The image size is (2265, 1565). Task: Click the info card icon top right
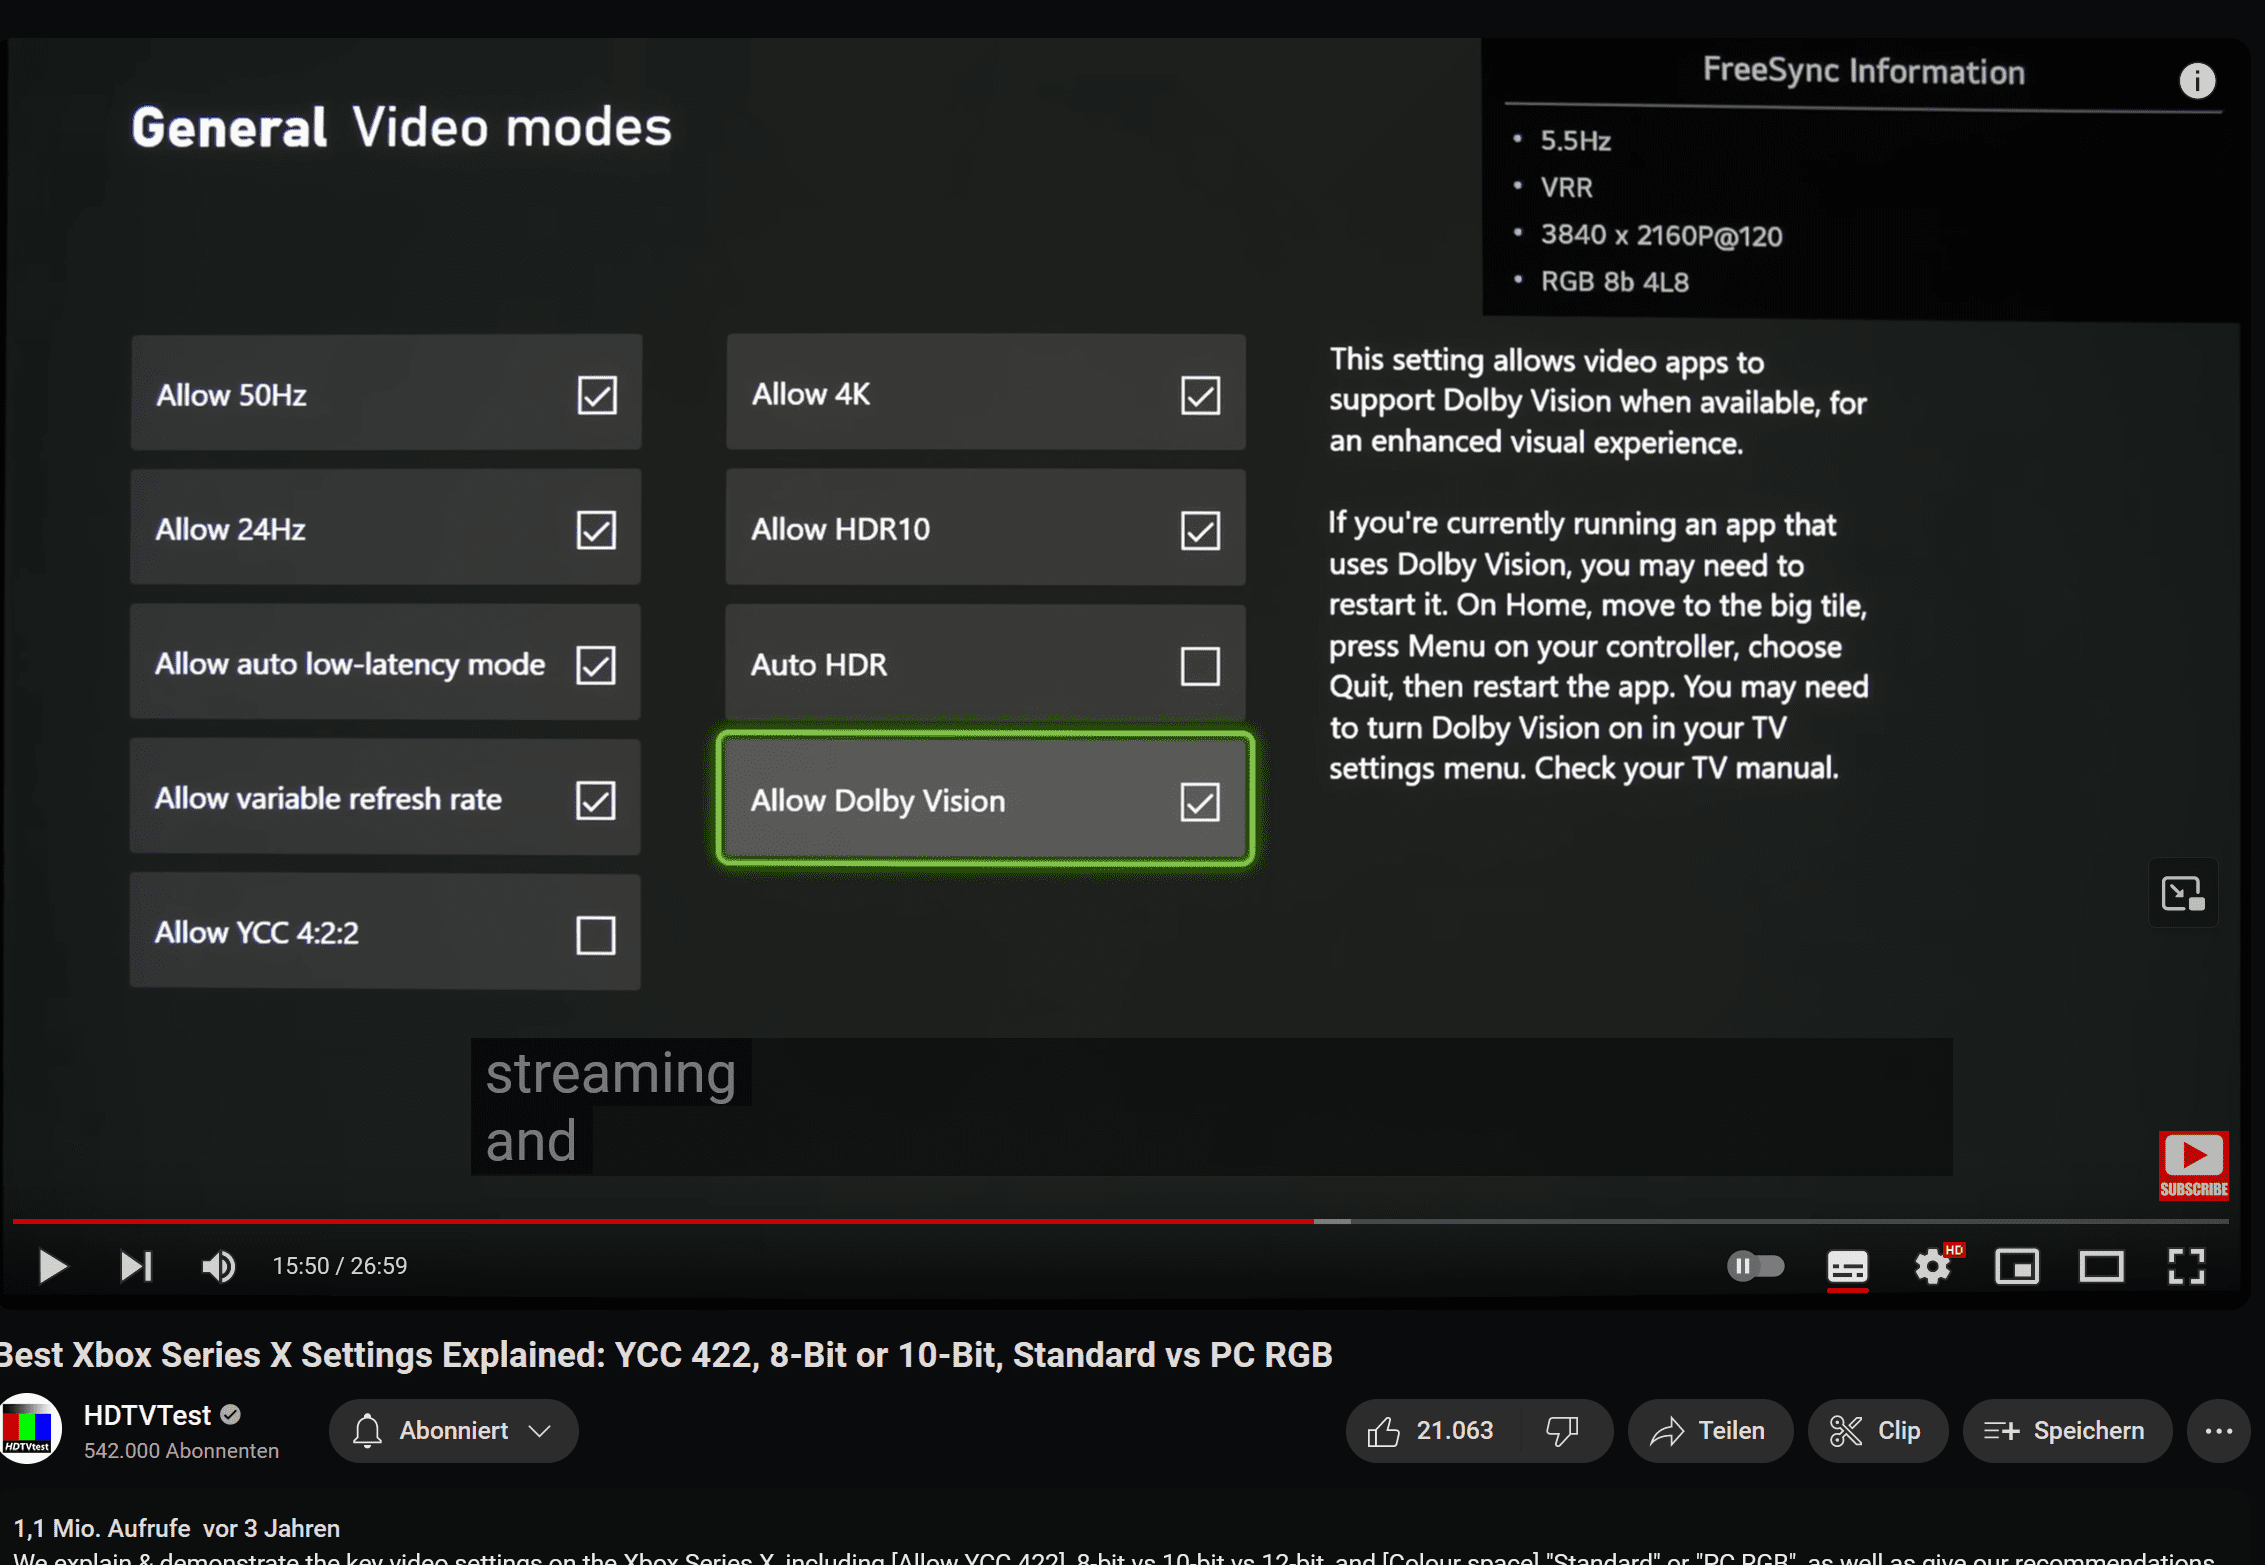click(x=2197, y=80)
